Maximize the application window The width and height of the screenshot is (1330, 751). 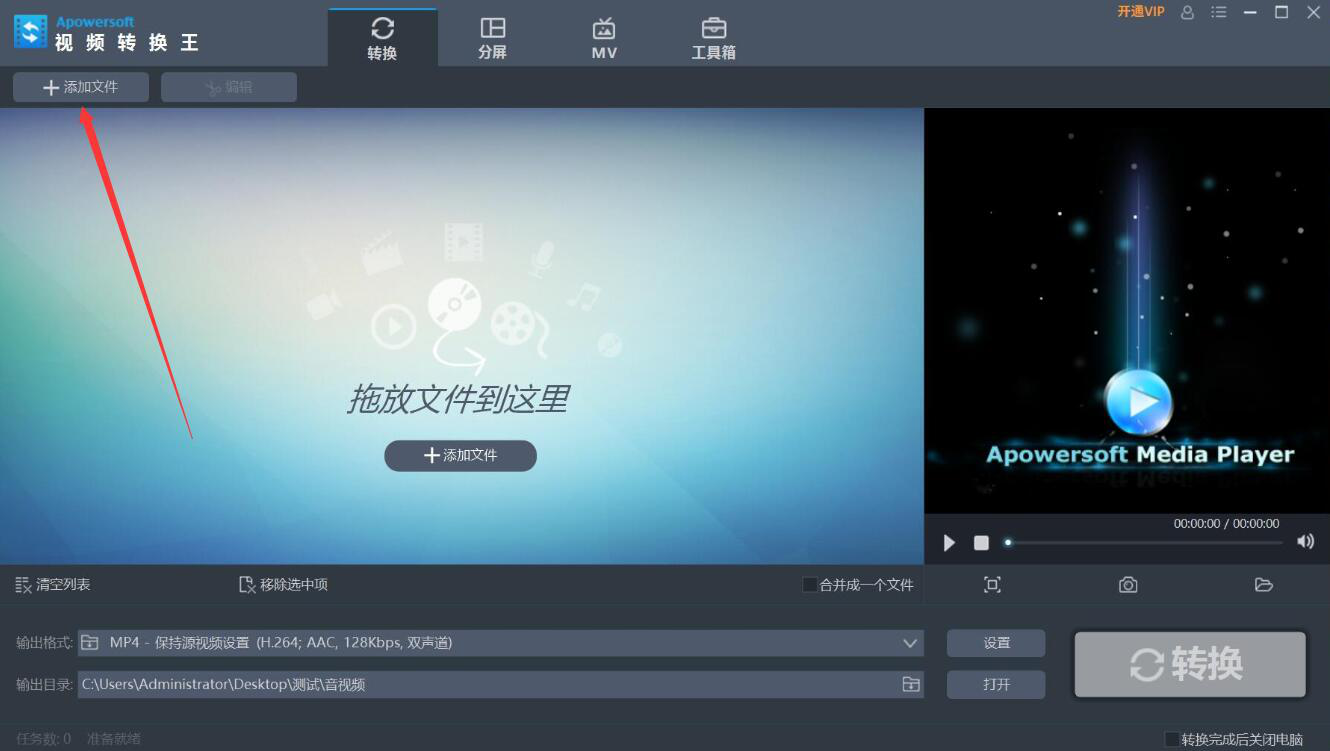click(x=1281, y=12)
